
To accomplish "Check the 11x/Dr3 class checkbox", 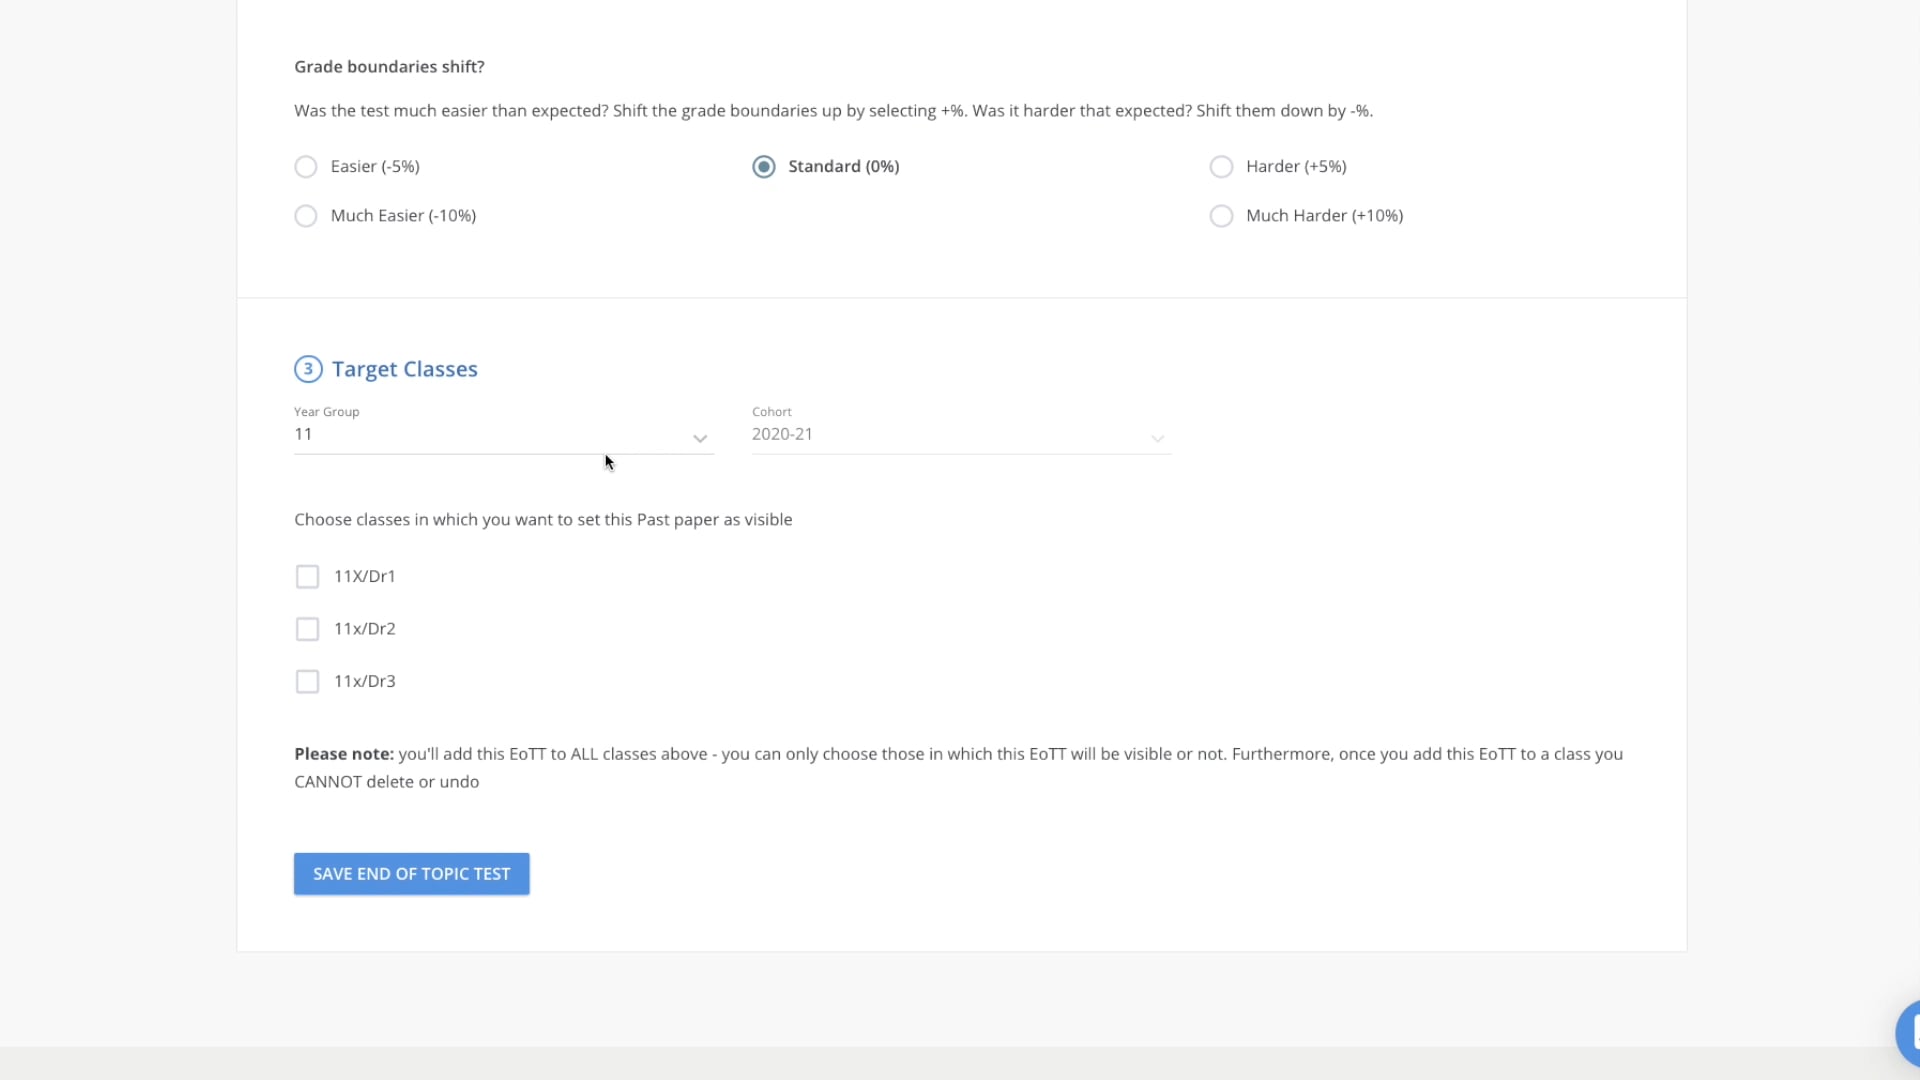I will click(x=307, y=681).
